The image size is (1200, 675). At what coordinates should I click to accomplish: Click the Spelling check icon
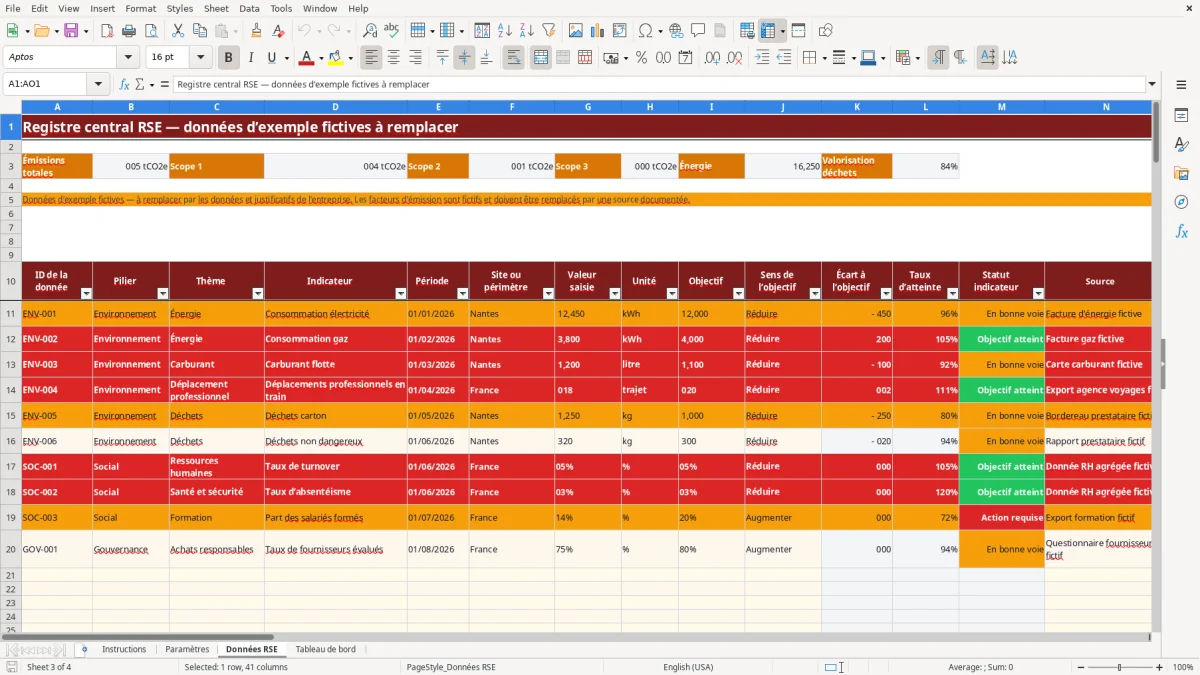click(x=391, y=31)
